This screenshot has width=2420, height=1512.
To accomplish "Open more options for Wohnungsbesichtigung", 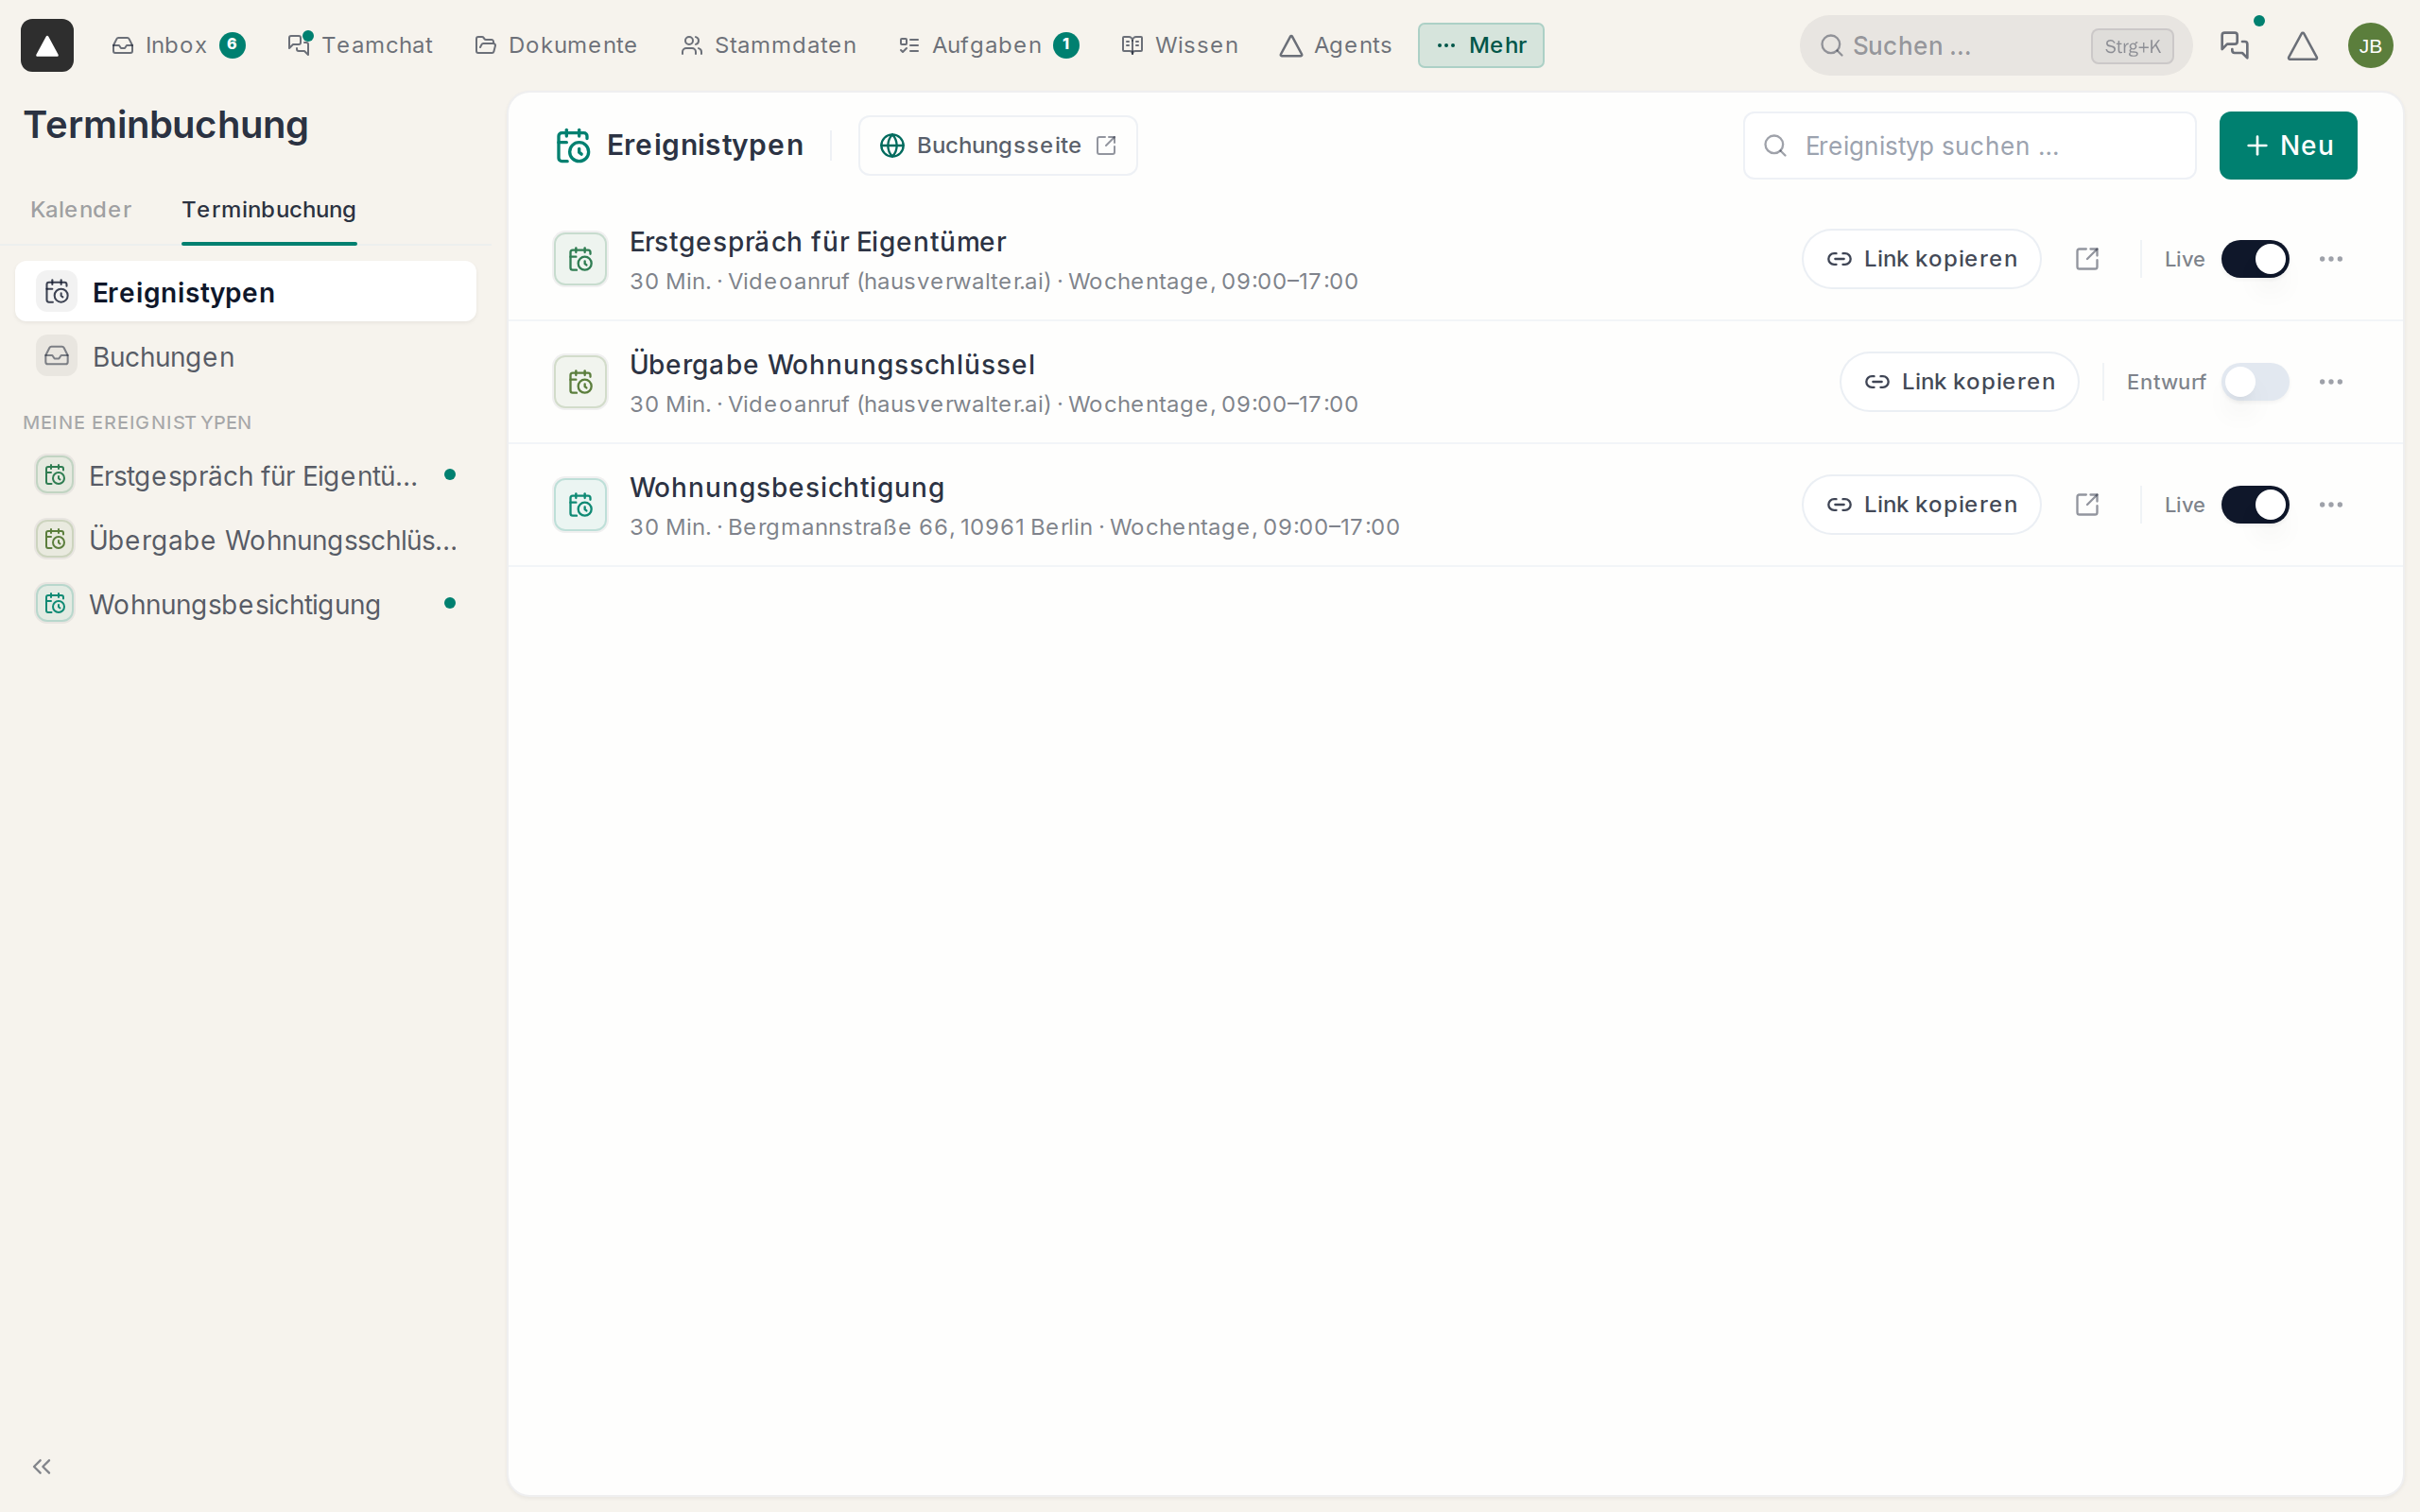I will pyautogui.click(x=2331, y=505).
